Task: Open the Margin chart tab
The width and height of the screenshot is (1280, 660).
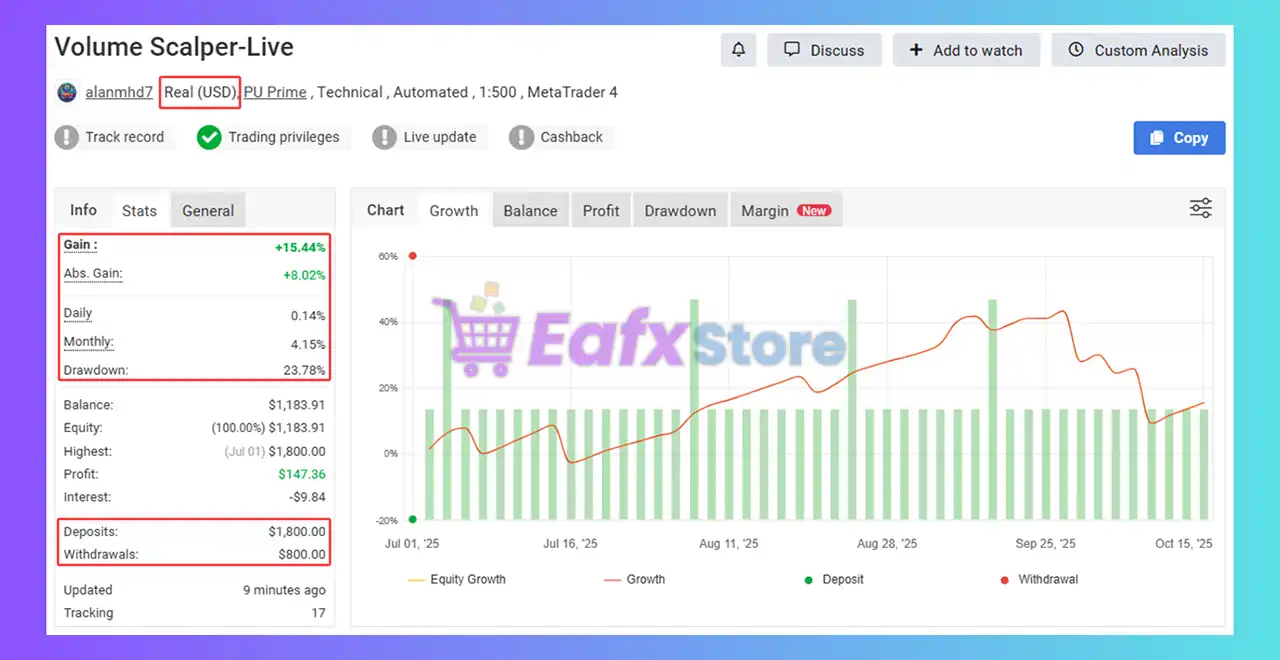Action: [x=785, y=211]
